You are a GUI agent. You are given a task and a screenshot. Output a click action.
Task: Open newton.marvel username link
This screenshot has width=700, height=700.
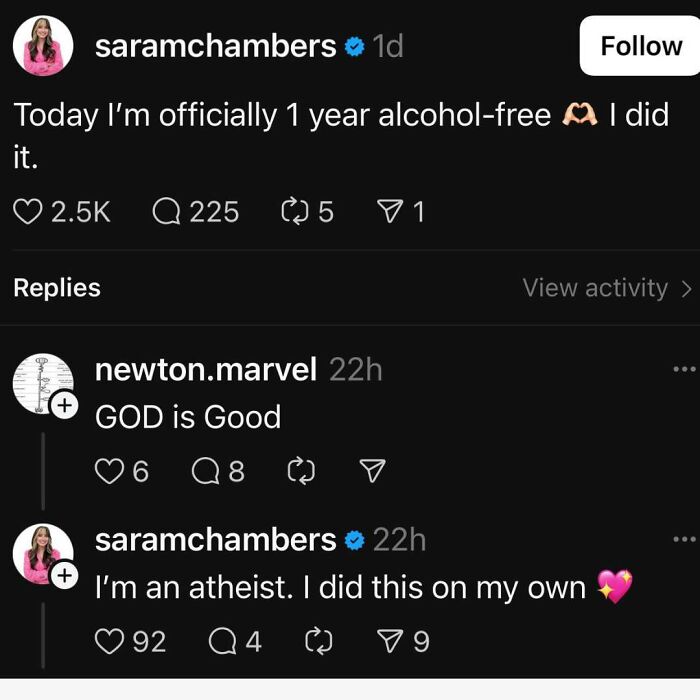pos(205,370)
